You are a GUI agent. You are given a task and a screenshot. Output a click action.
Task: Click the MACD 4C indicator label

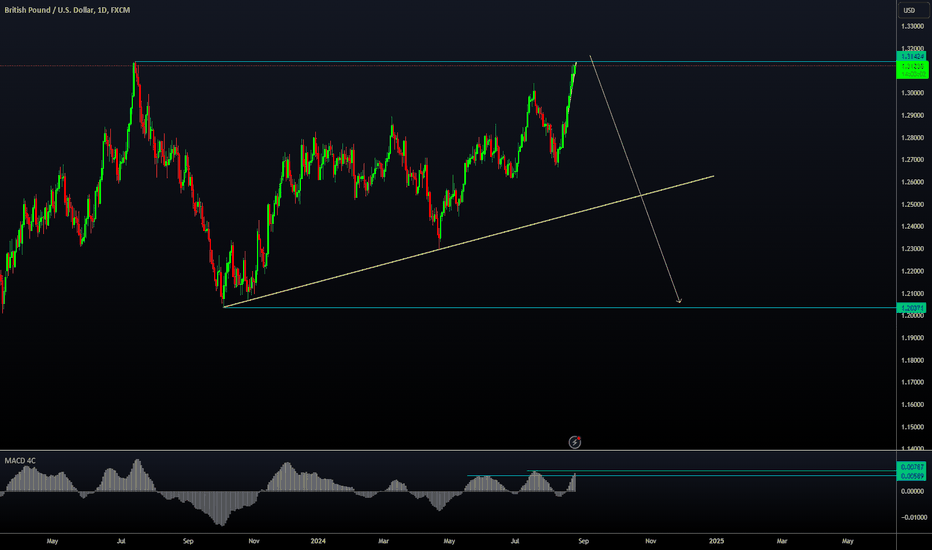tap(20, 461)
